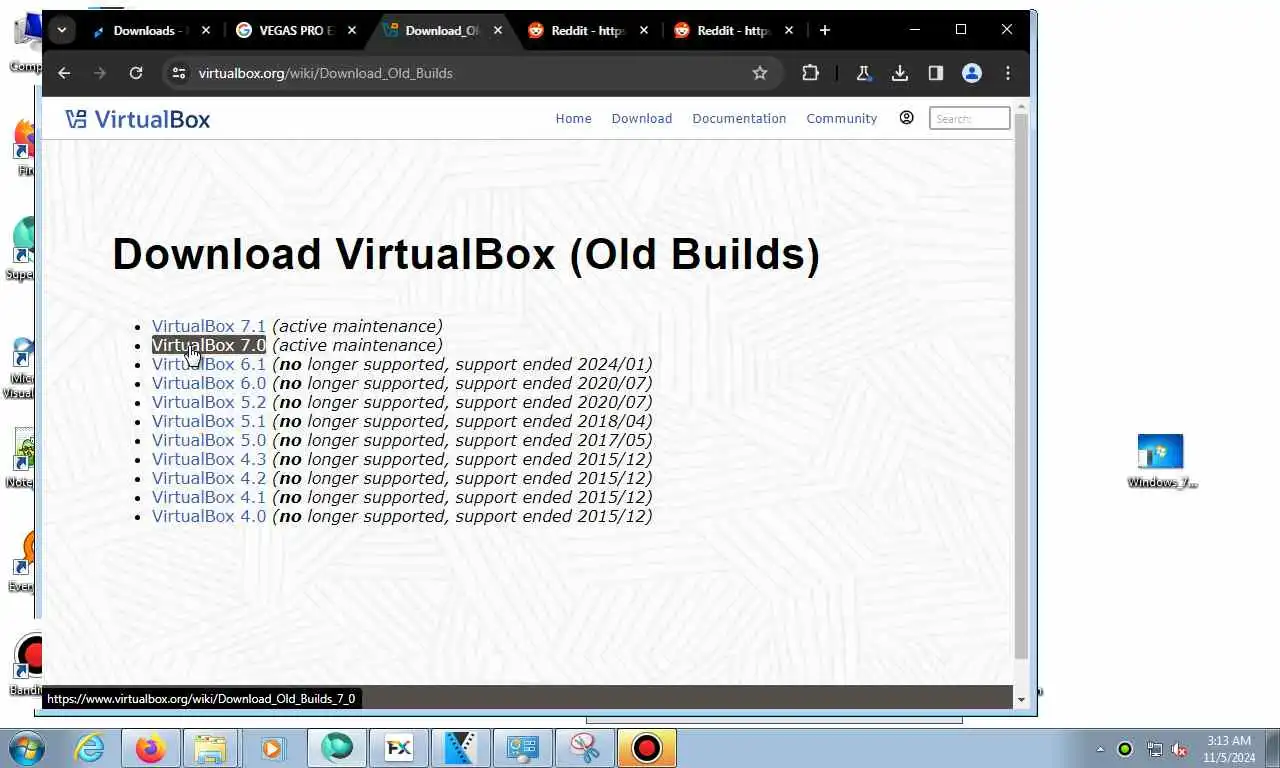This screenshot has height=768, width=1280.
Task: Reload the page with the refresh icon
Action: pos(136,73)
